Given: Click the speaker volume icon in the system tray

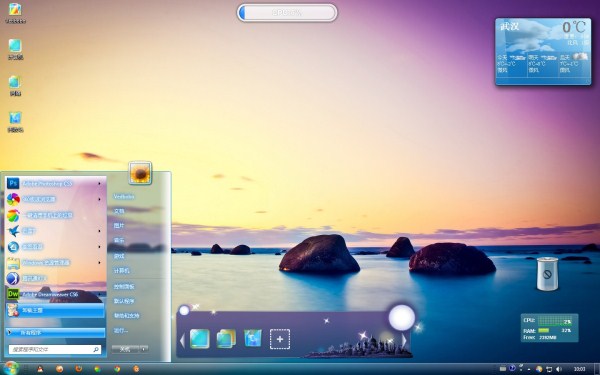Looking at the screenshot, I should click(558, 369).
